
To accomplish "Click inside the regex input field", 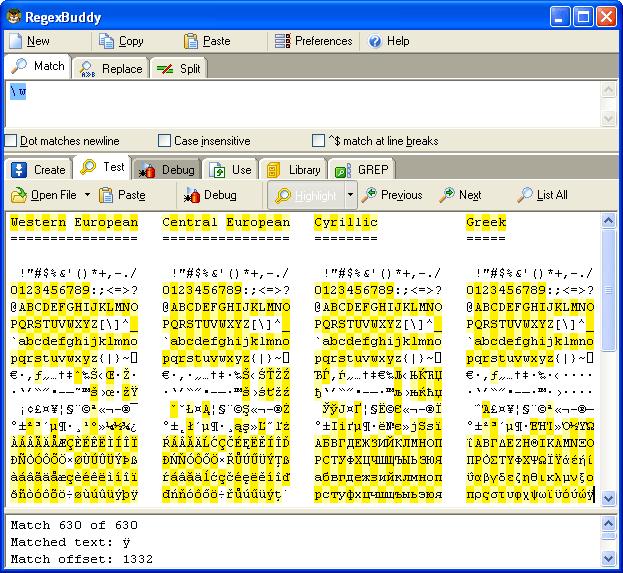I will click(302, 104).
